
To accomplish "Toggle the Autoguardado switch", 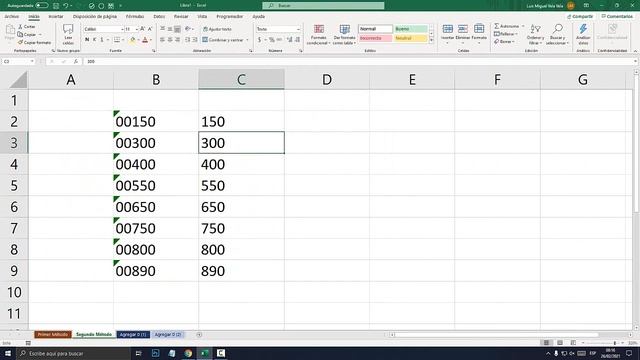I will (42, 6).
